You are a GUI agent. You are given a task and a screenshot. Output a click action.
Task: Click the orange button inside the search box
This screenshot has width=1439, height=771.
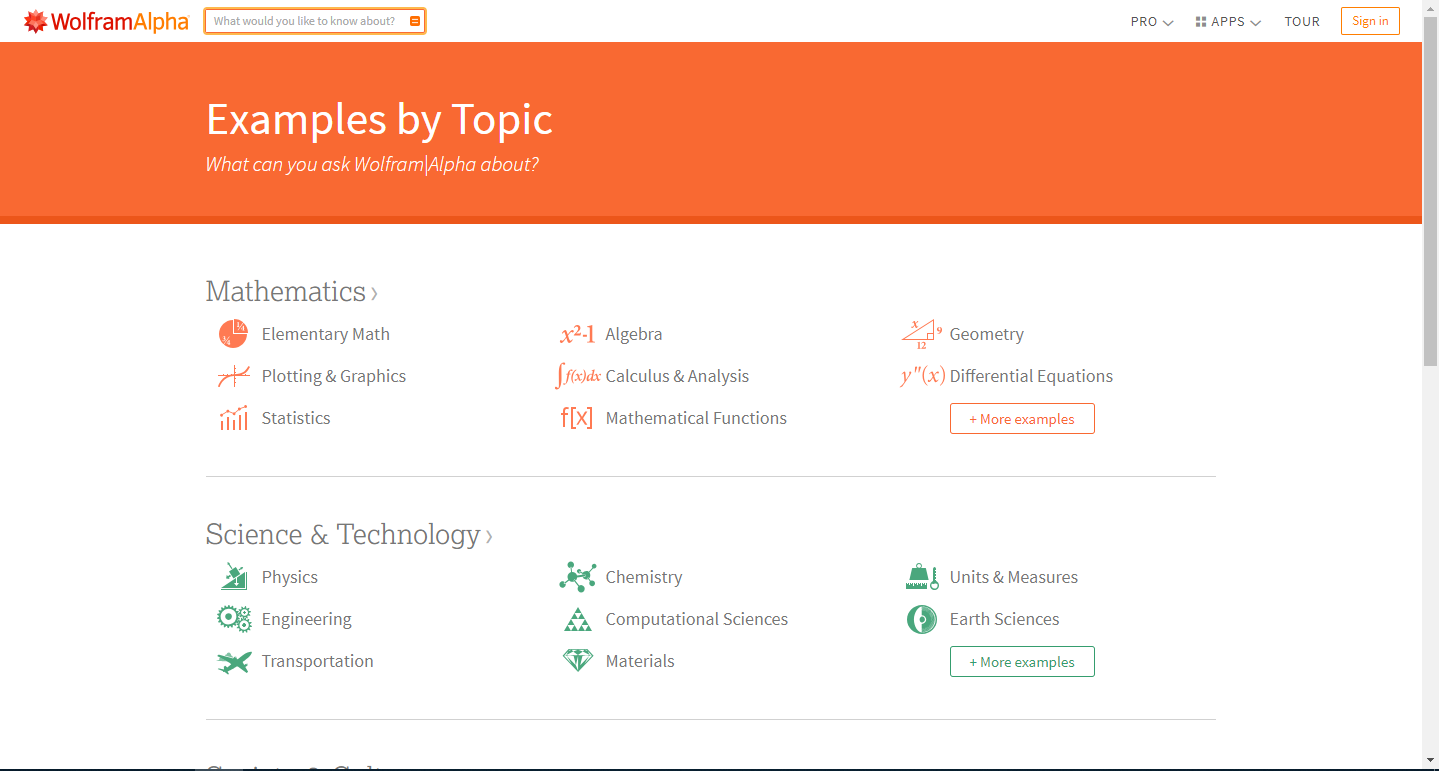coord(415,21)
